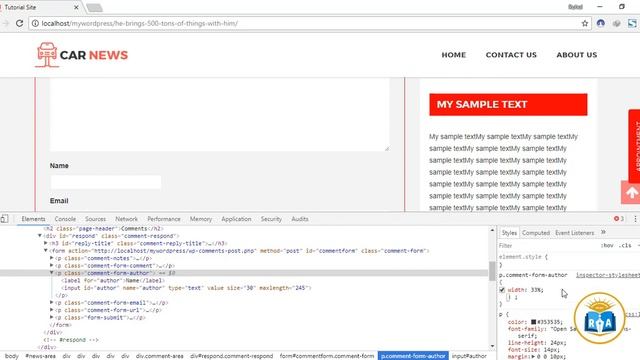This screenshot has height=360, width=640.
Task: Expand the p comment-form-url node
Action: coord(52,309)
